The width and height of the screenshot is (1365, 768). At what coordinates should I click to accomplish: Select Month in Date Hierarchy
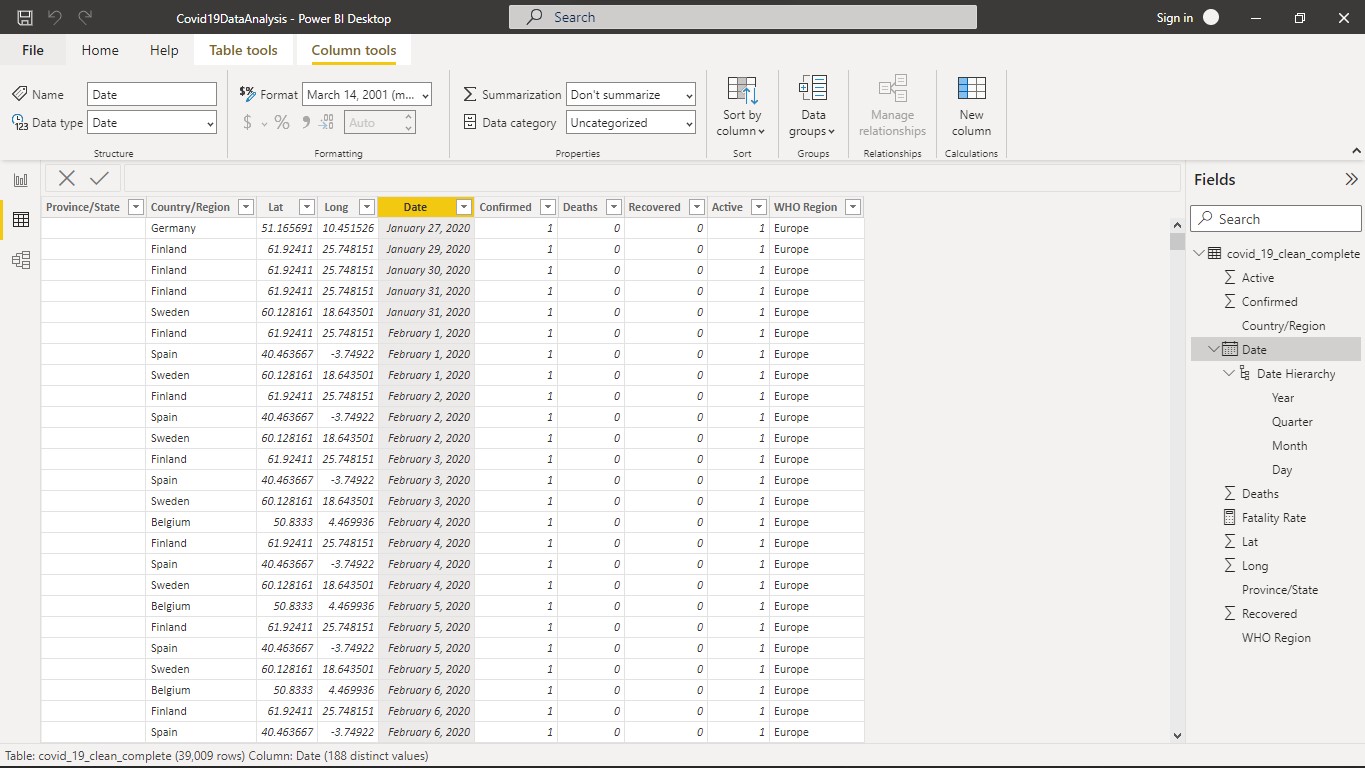(x=1289, y=445)
